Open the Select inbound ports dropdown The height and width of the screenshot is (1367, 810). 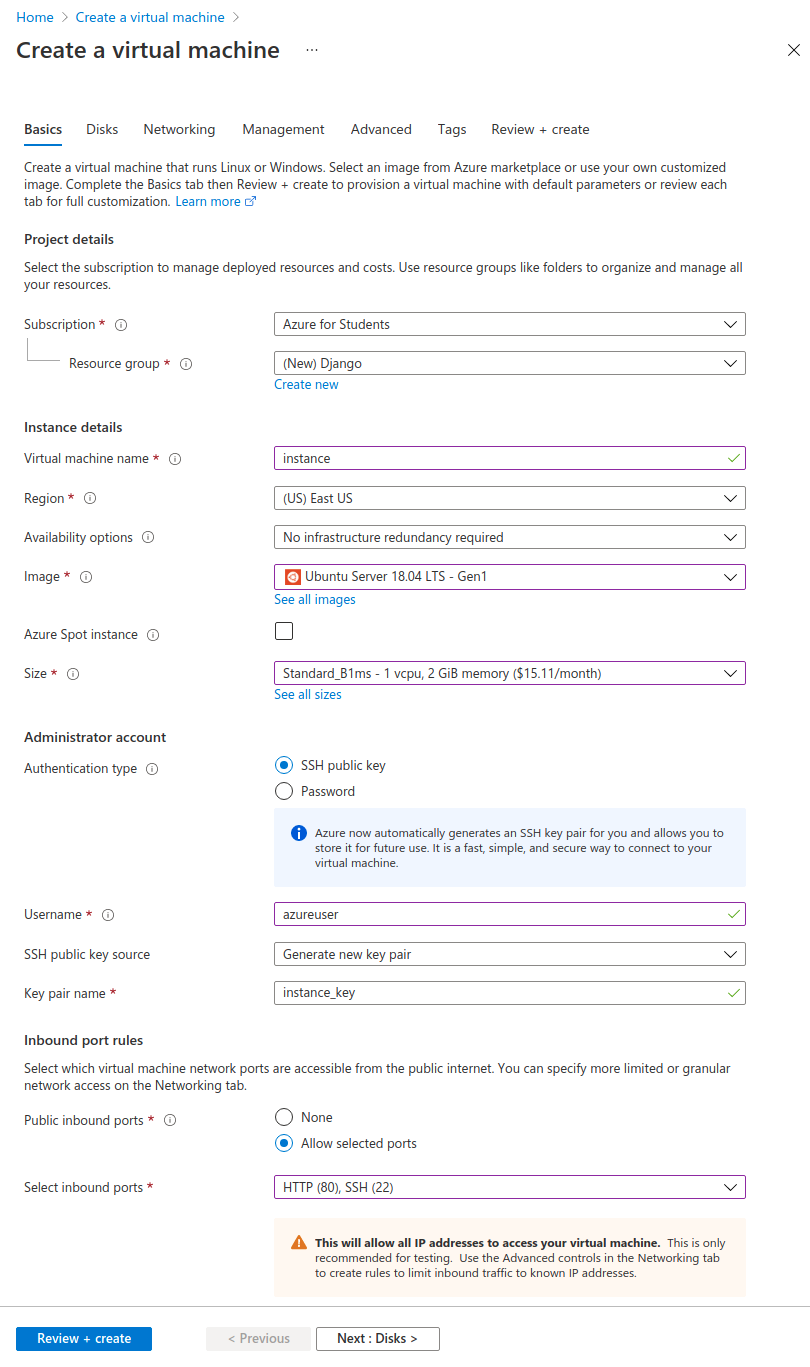509,1188
